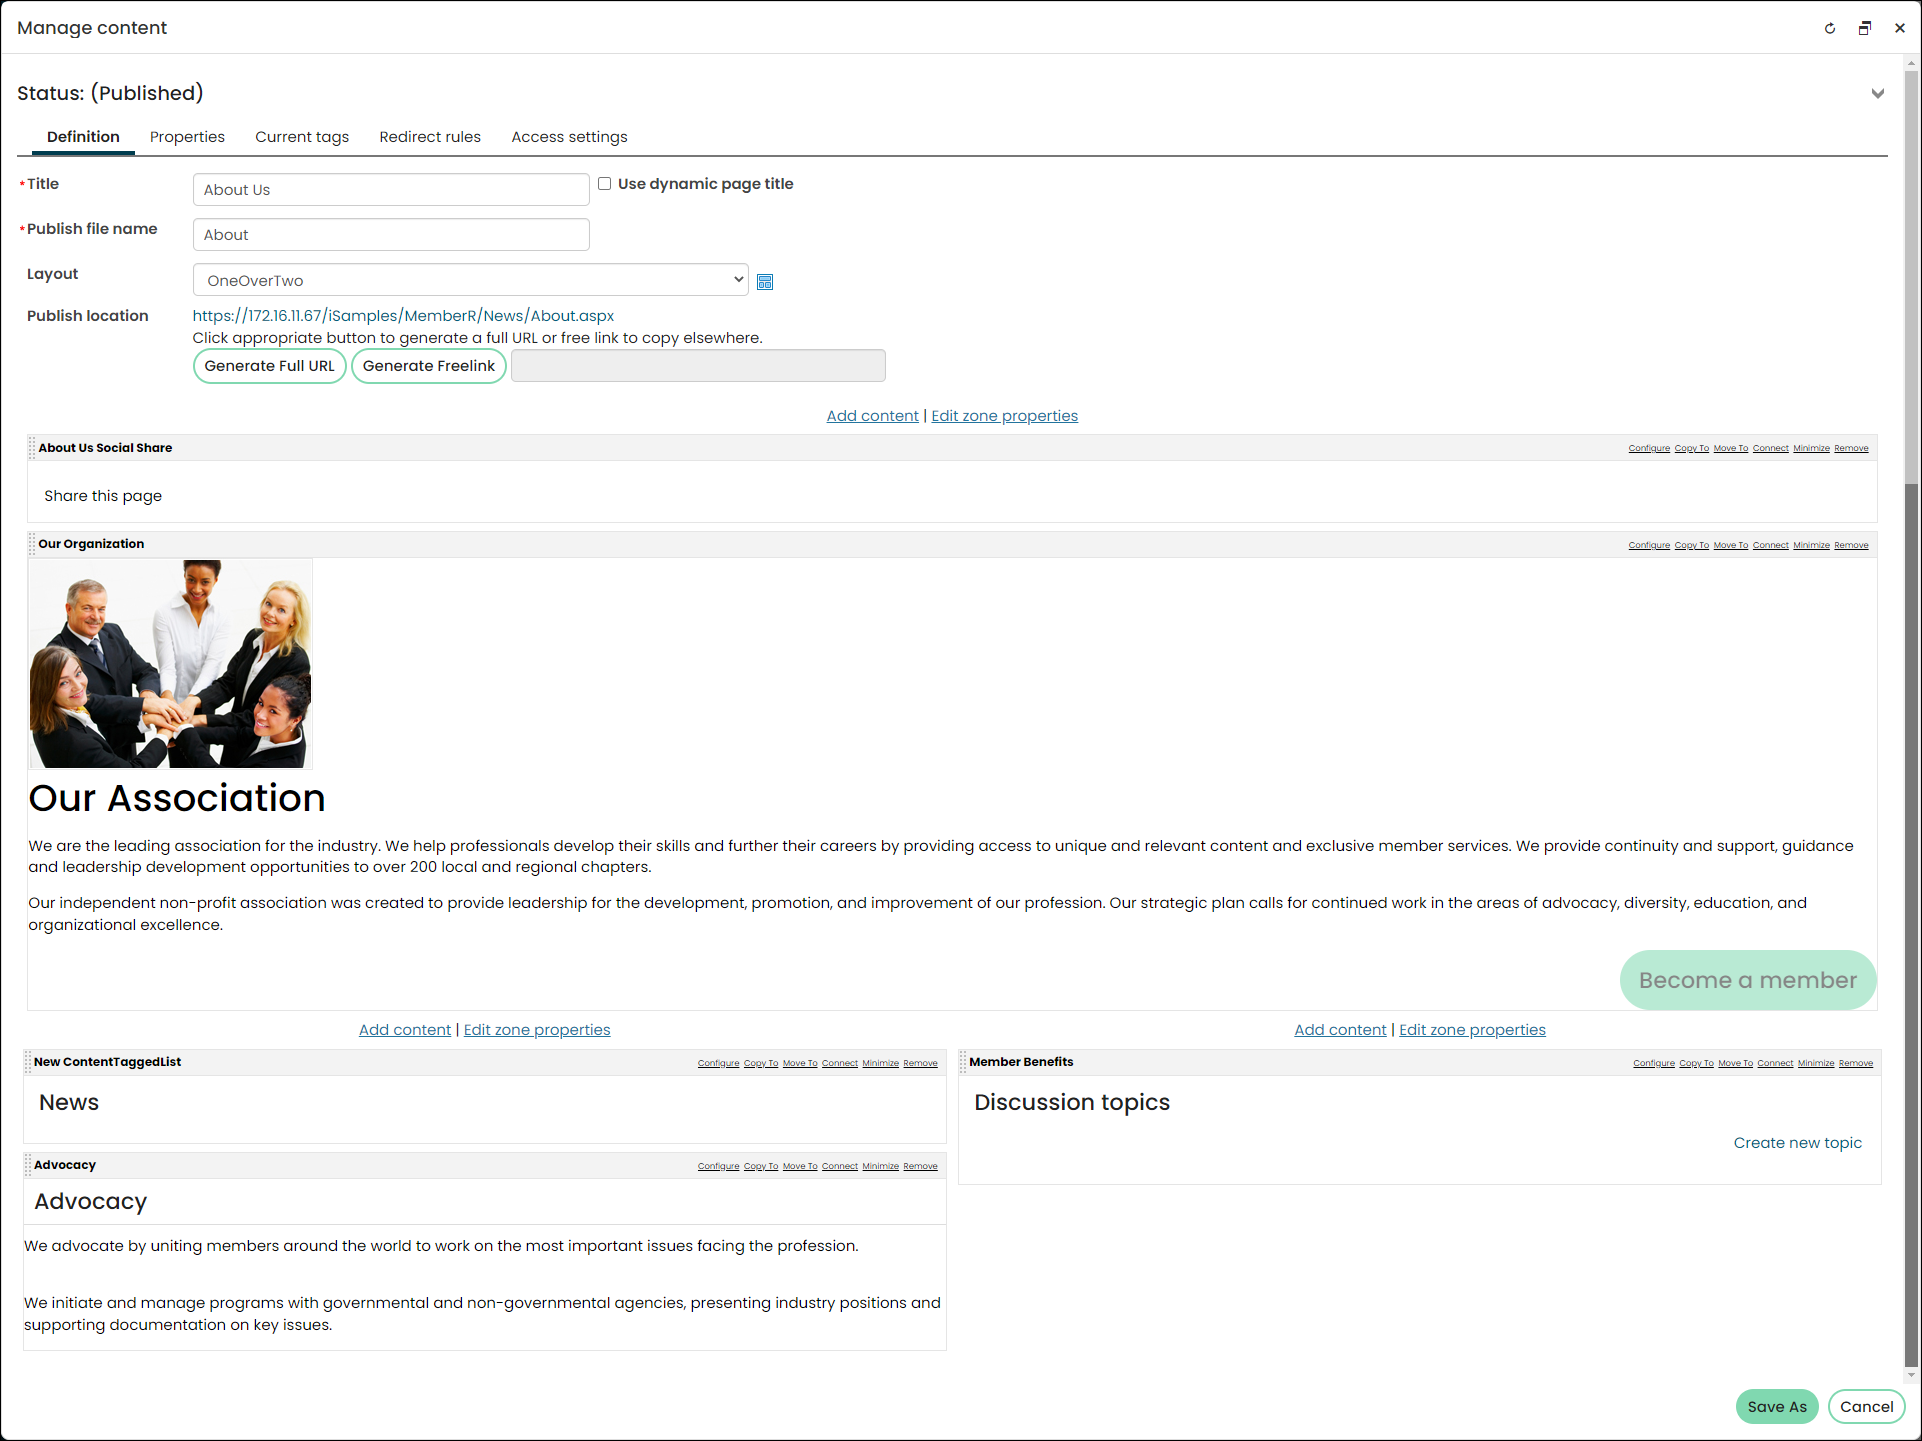Configure the New ContentTaggedList item
Viewport: 1922px width, 1441px height.
pyautogui.click(x=719, y=1063)
